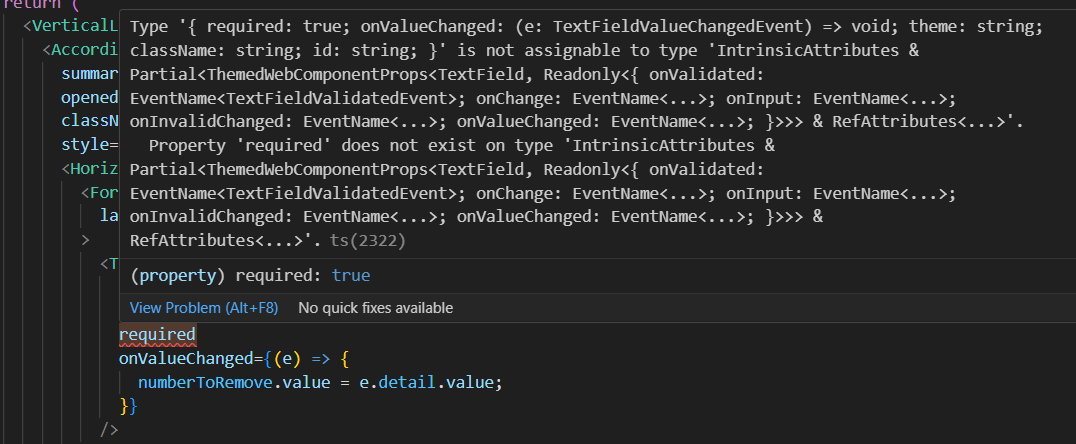Click the No quick fixes available text
Viewport: 1076px width, 444px height.
pos(375,308)
